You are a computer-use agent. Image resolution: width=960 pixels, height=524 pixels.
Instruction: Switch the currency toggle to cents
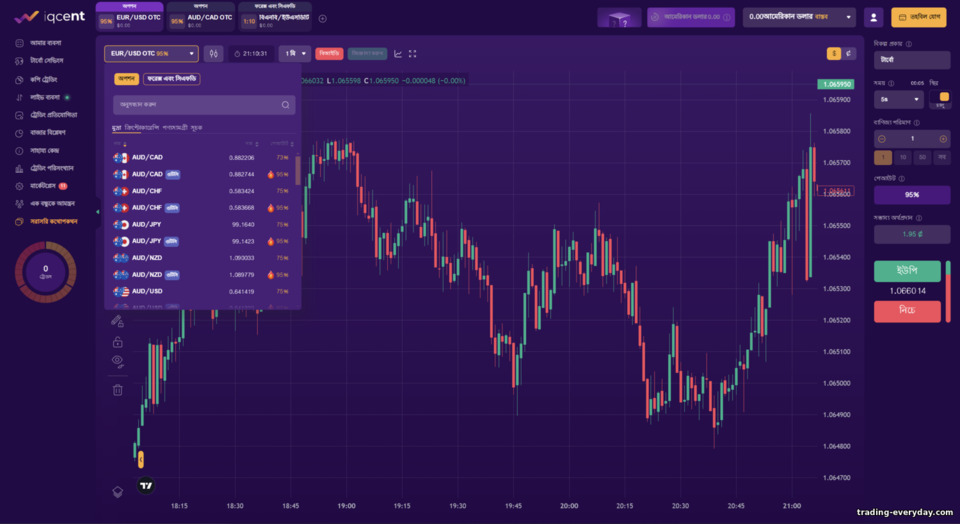point(848,54)
